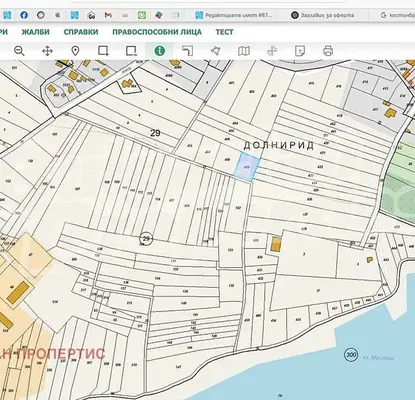Click the highlighted blue parcel on map
The height and width of the screenshot is (400, 415).
[247, 166]
